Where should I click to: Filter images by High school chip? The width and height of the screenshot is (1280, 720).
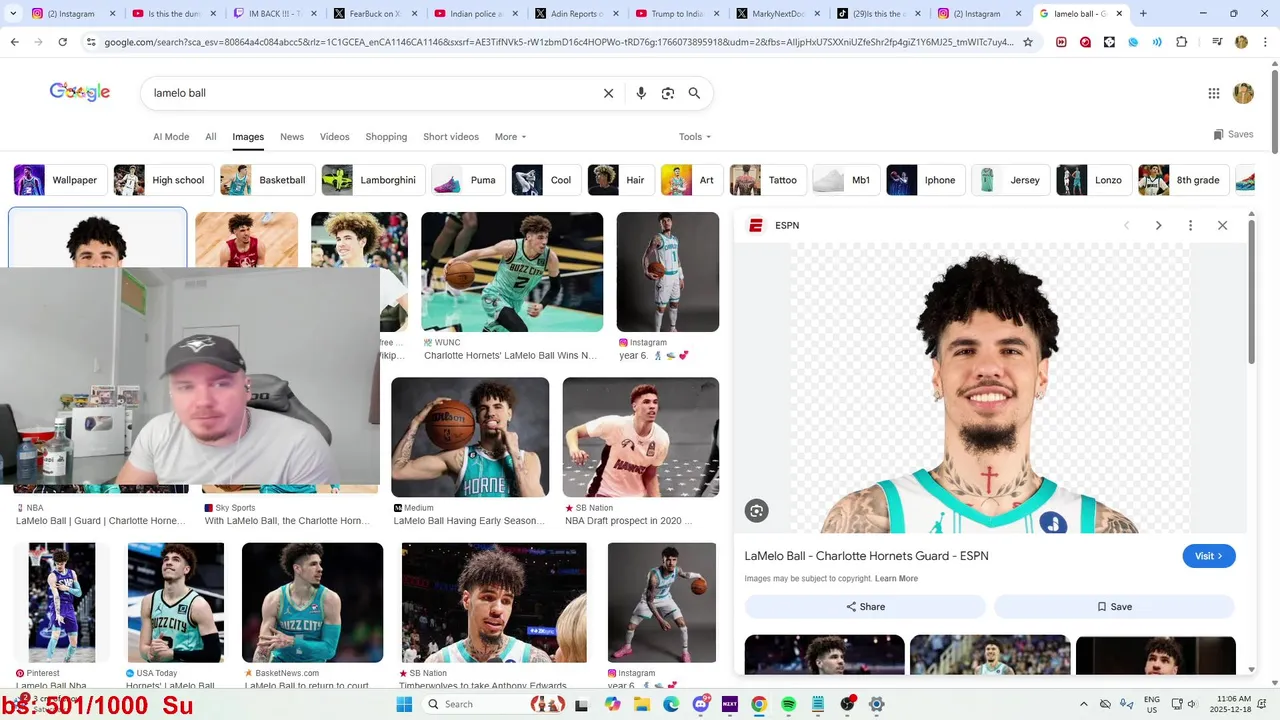coord(163,180)
